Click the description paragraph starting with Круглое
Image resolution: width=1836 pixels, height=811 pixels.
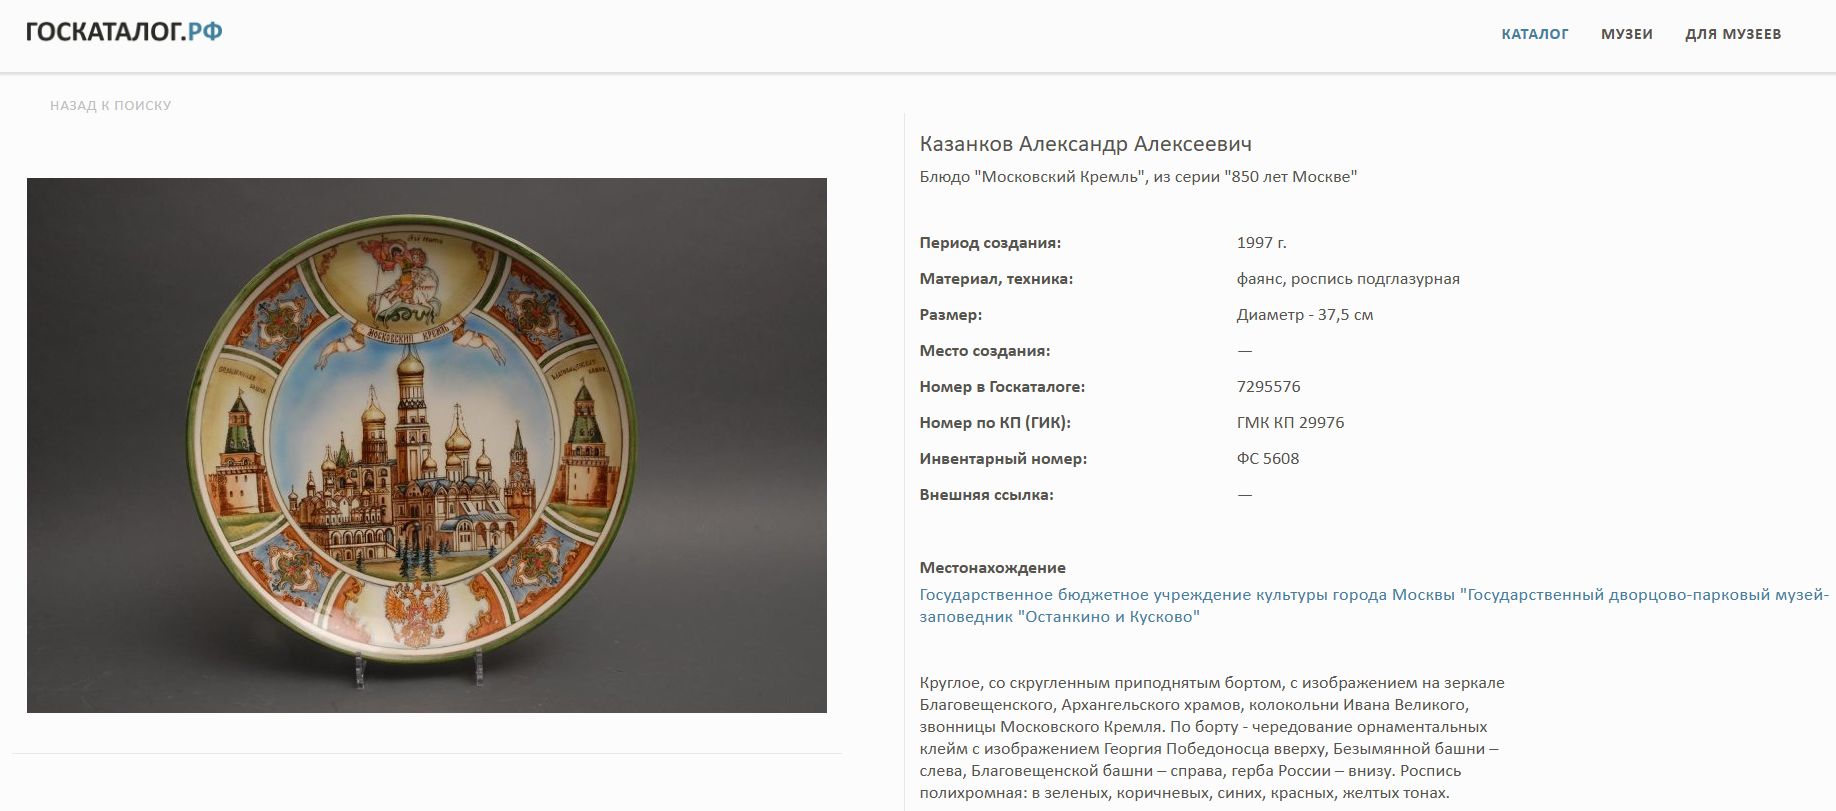(x=1212, y=737)
